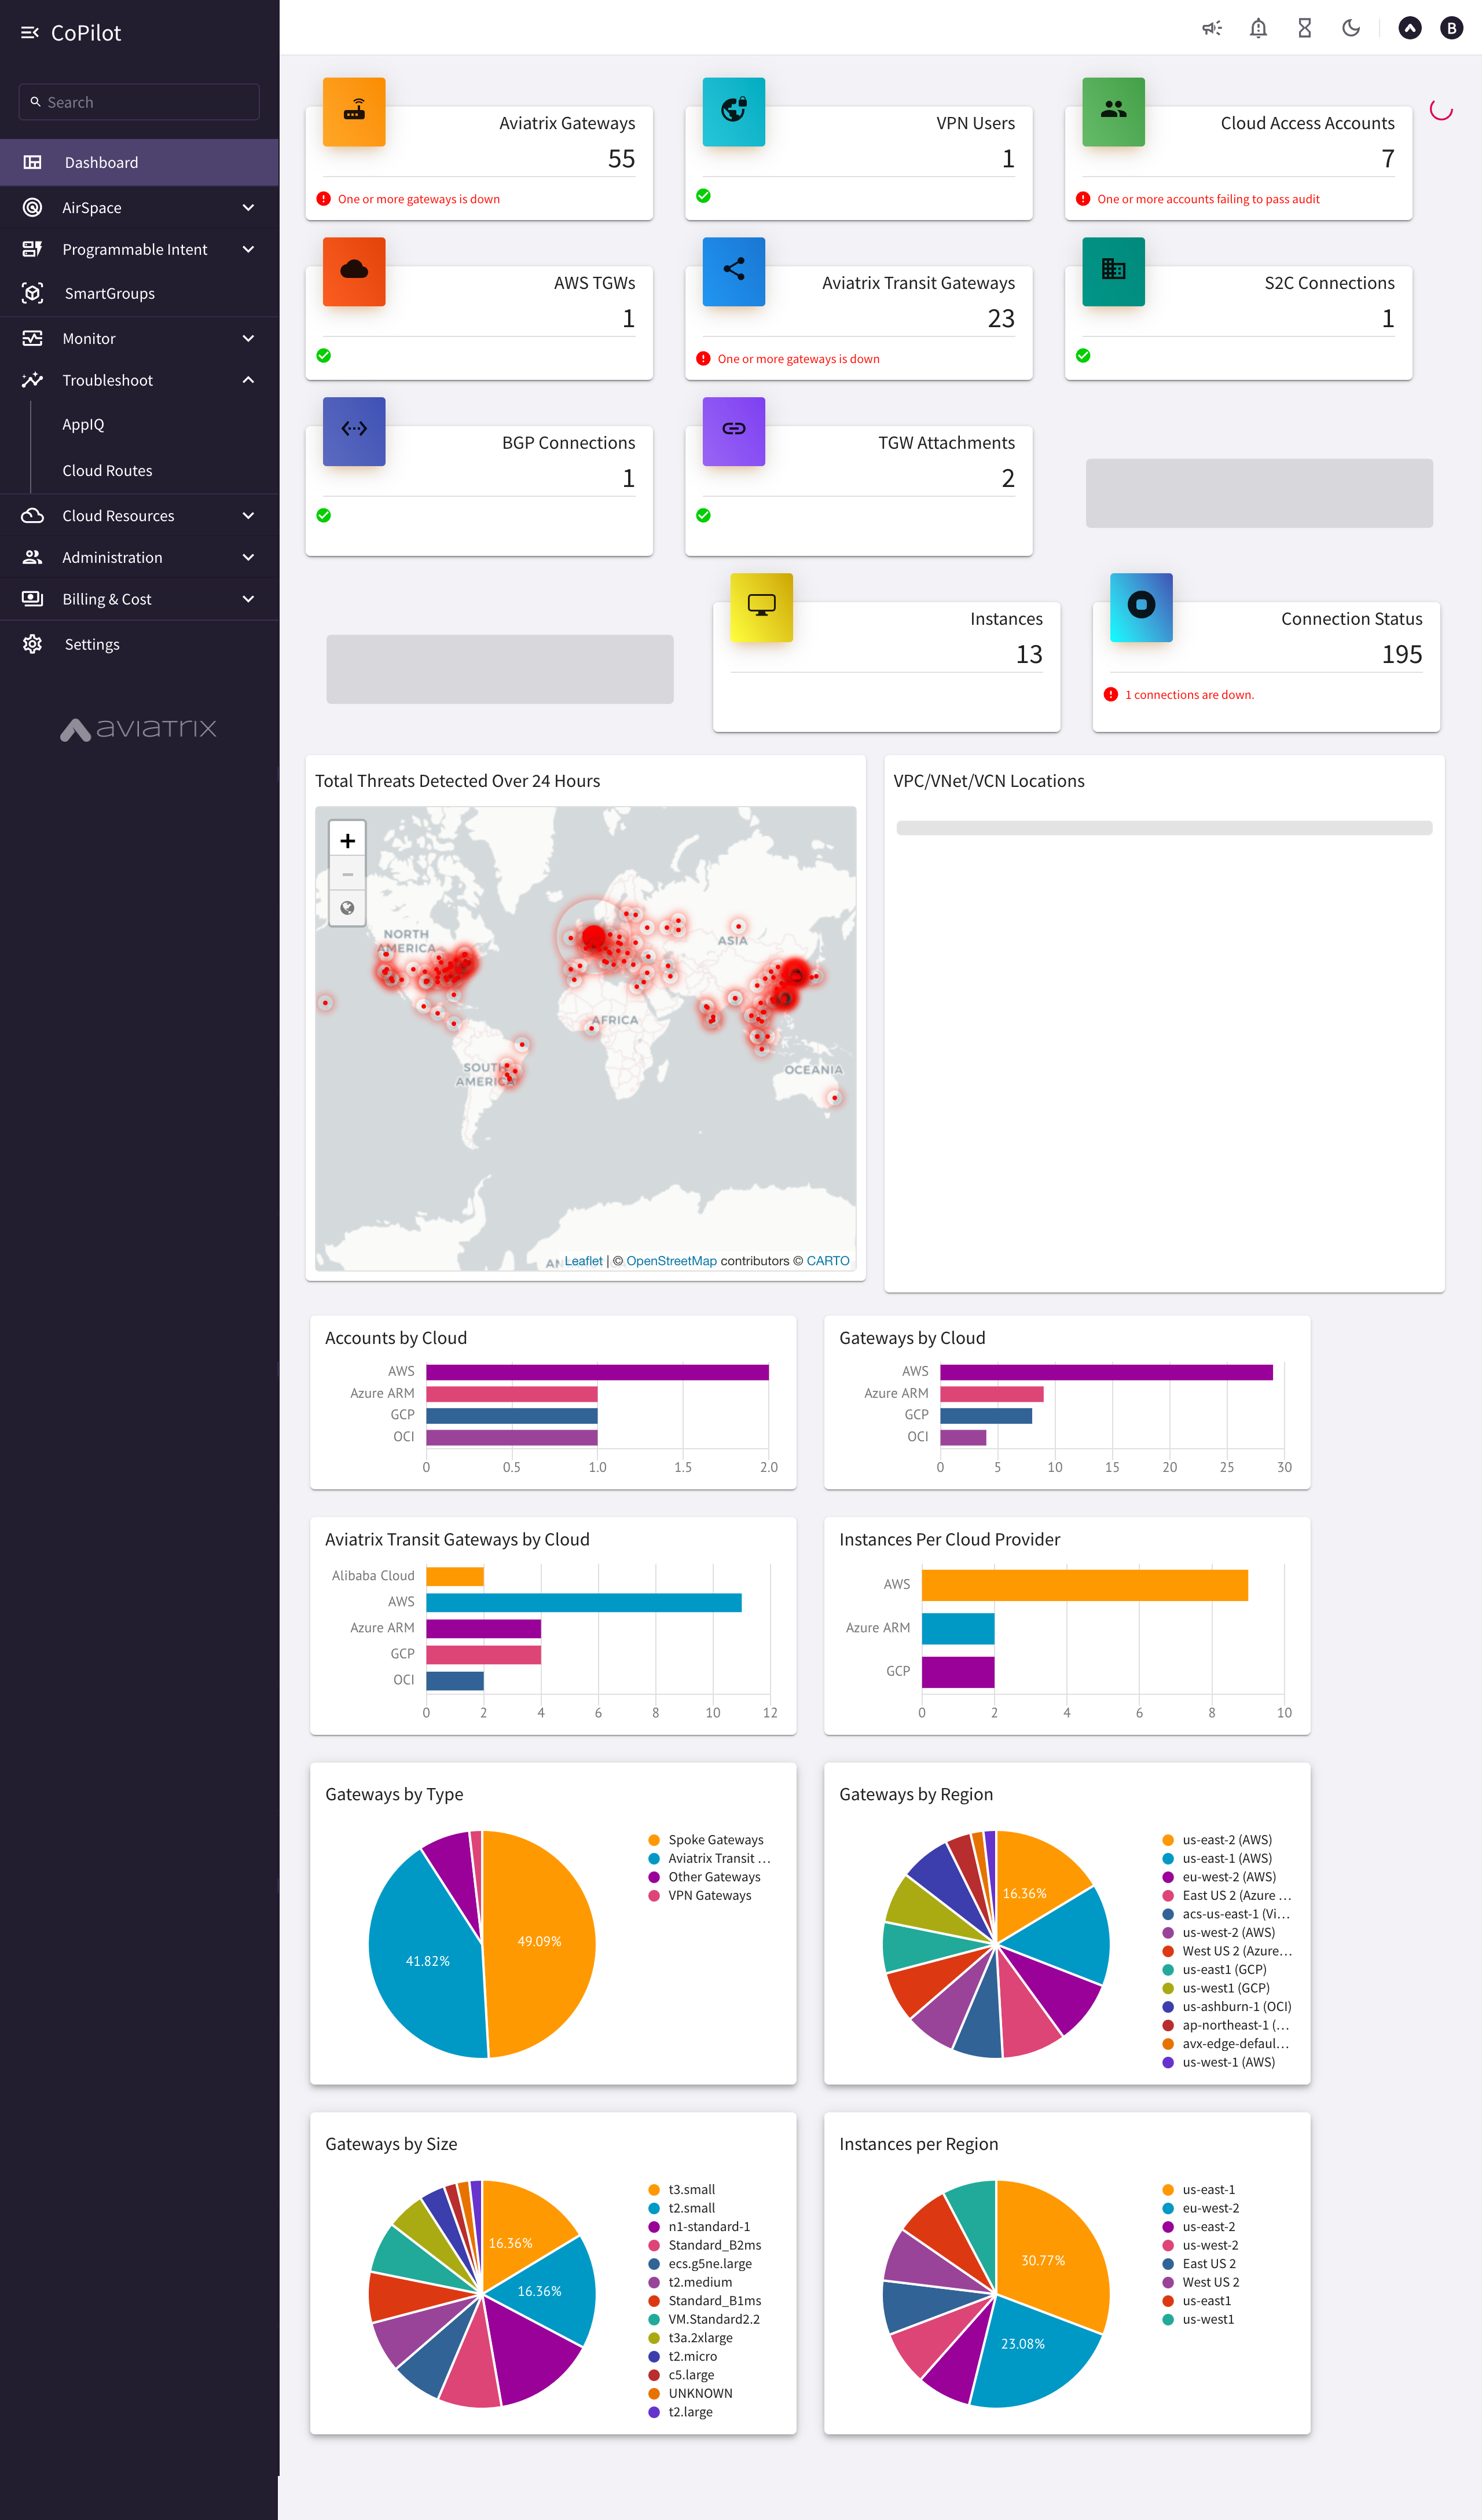Click inside the sidebar Search field

click(139, 101)
